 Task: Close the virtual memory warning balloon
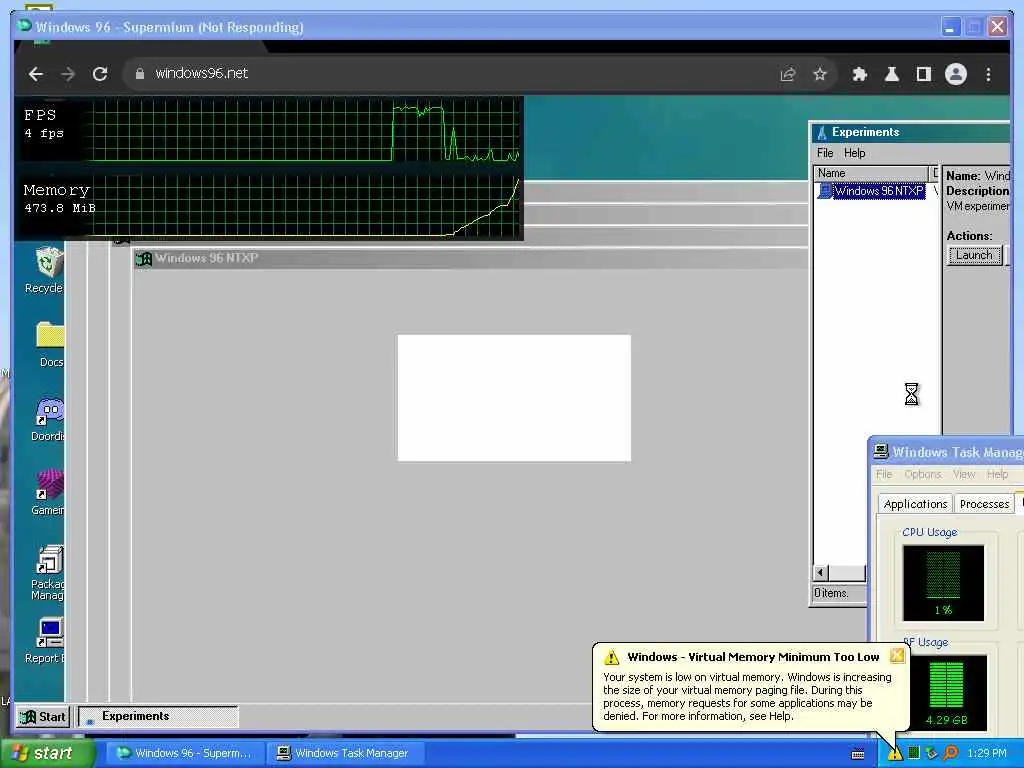pos(897,656)
